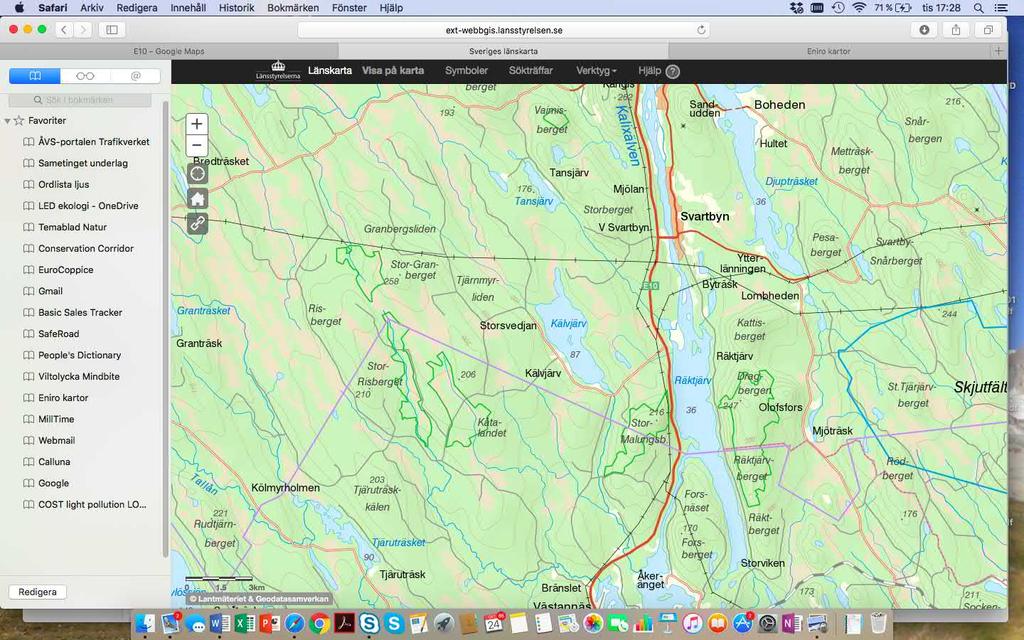The height and width of the screenshot is (640, 1024).
Task: Show the Safari downloads list
Action: point(924,30)
